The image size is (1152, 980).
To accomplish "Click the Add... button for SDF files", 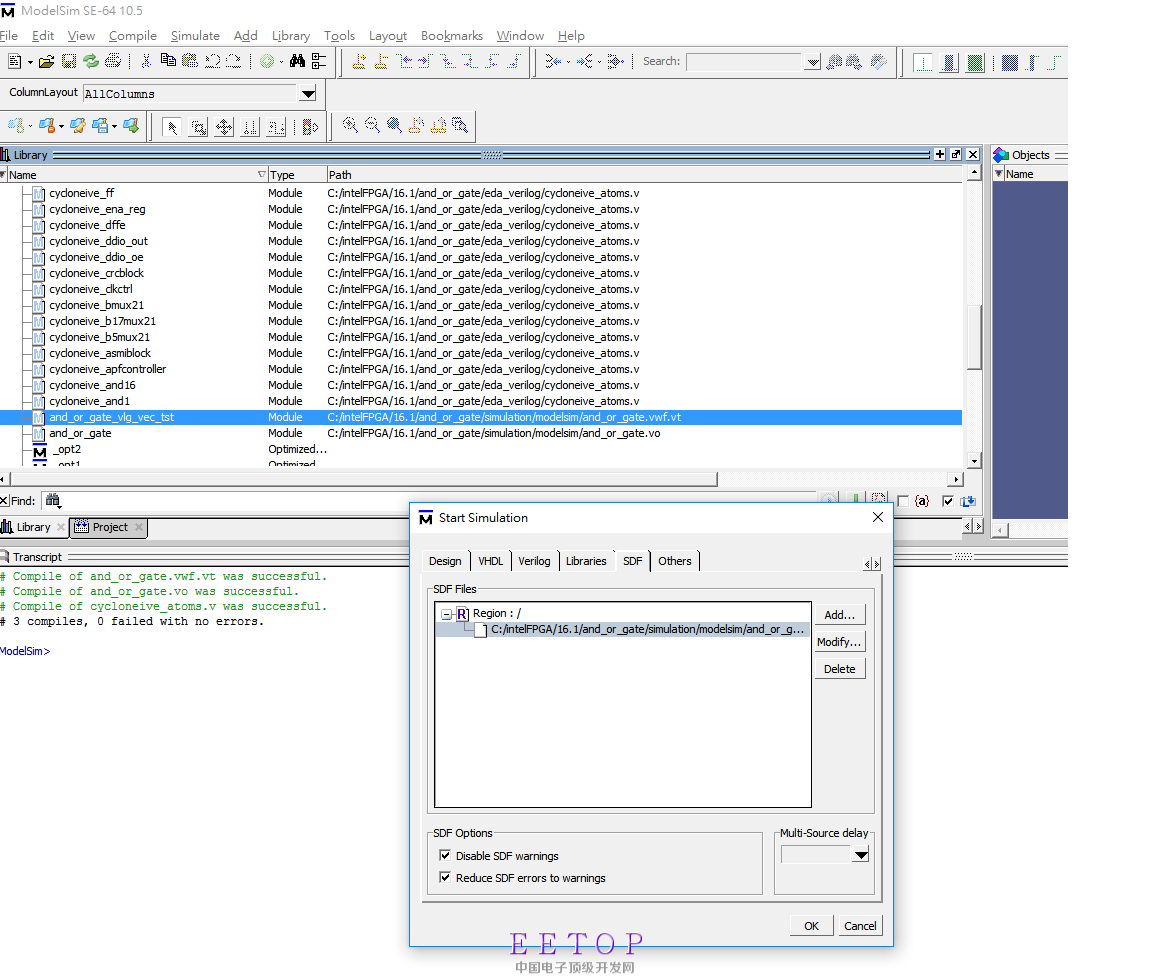I will (x=839, y=615).
